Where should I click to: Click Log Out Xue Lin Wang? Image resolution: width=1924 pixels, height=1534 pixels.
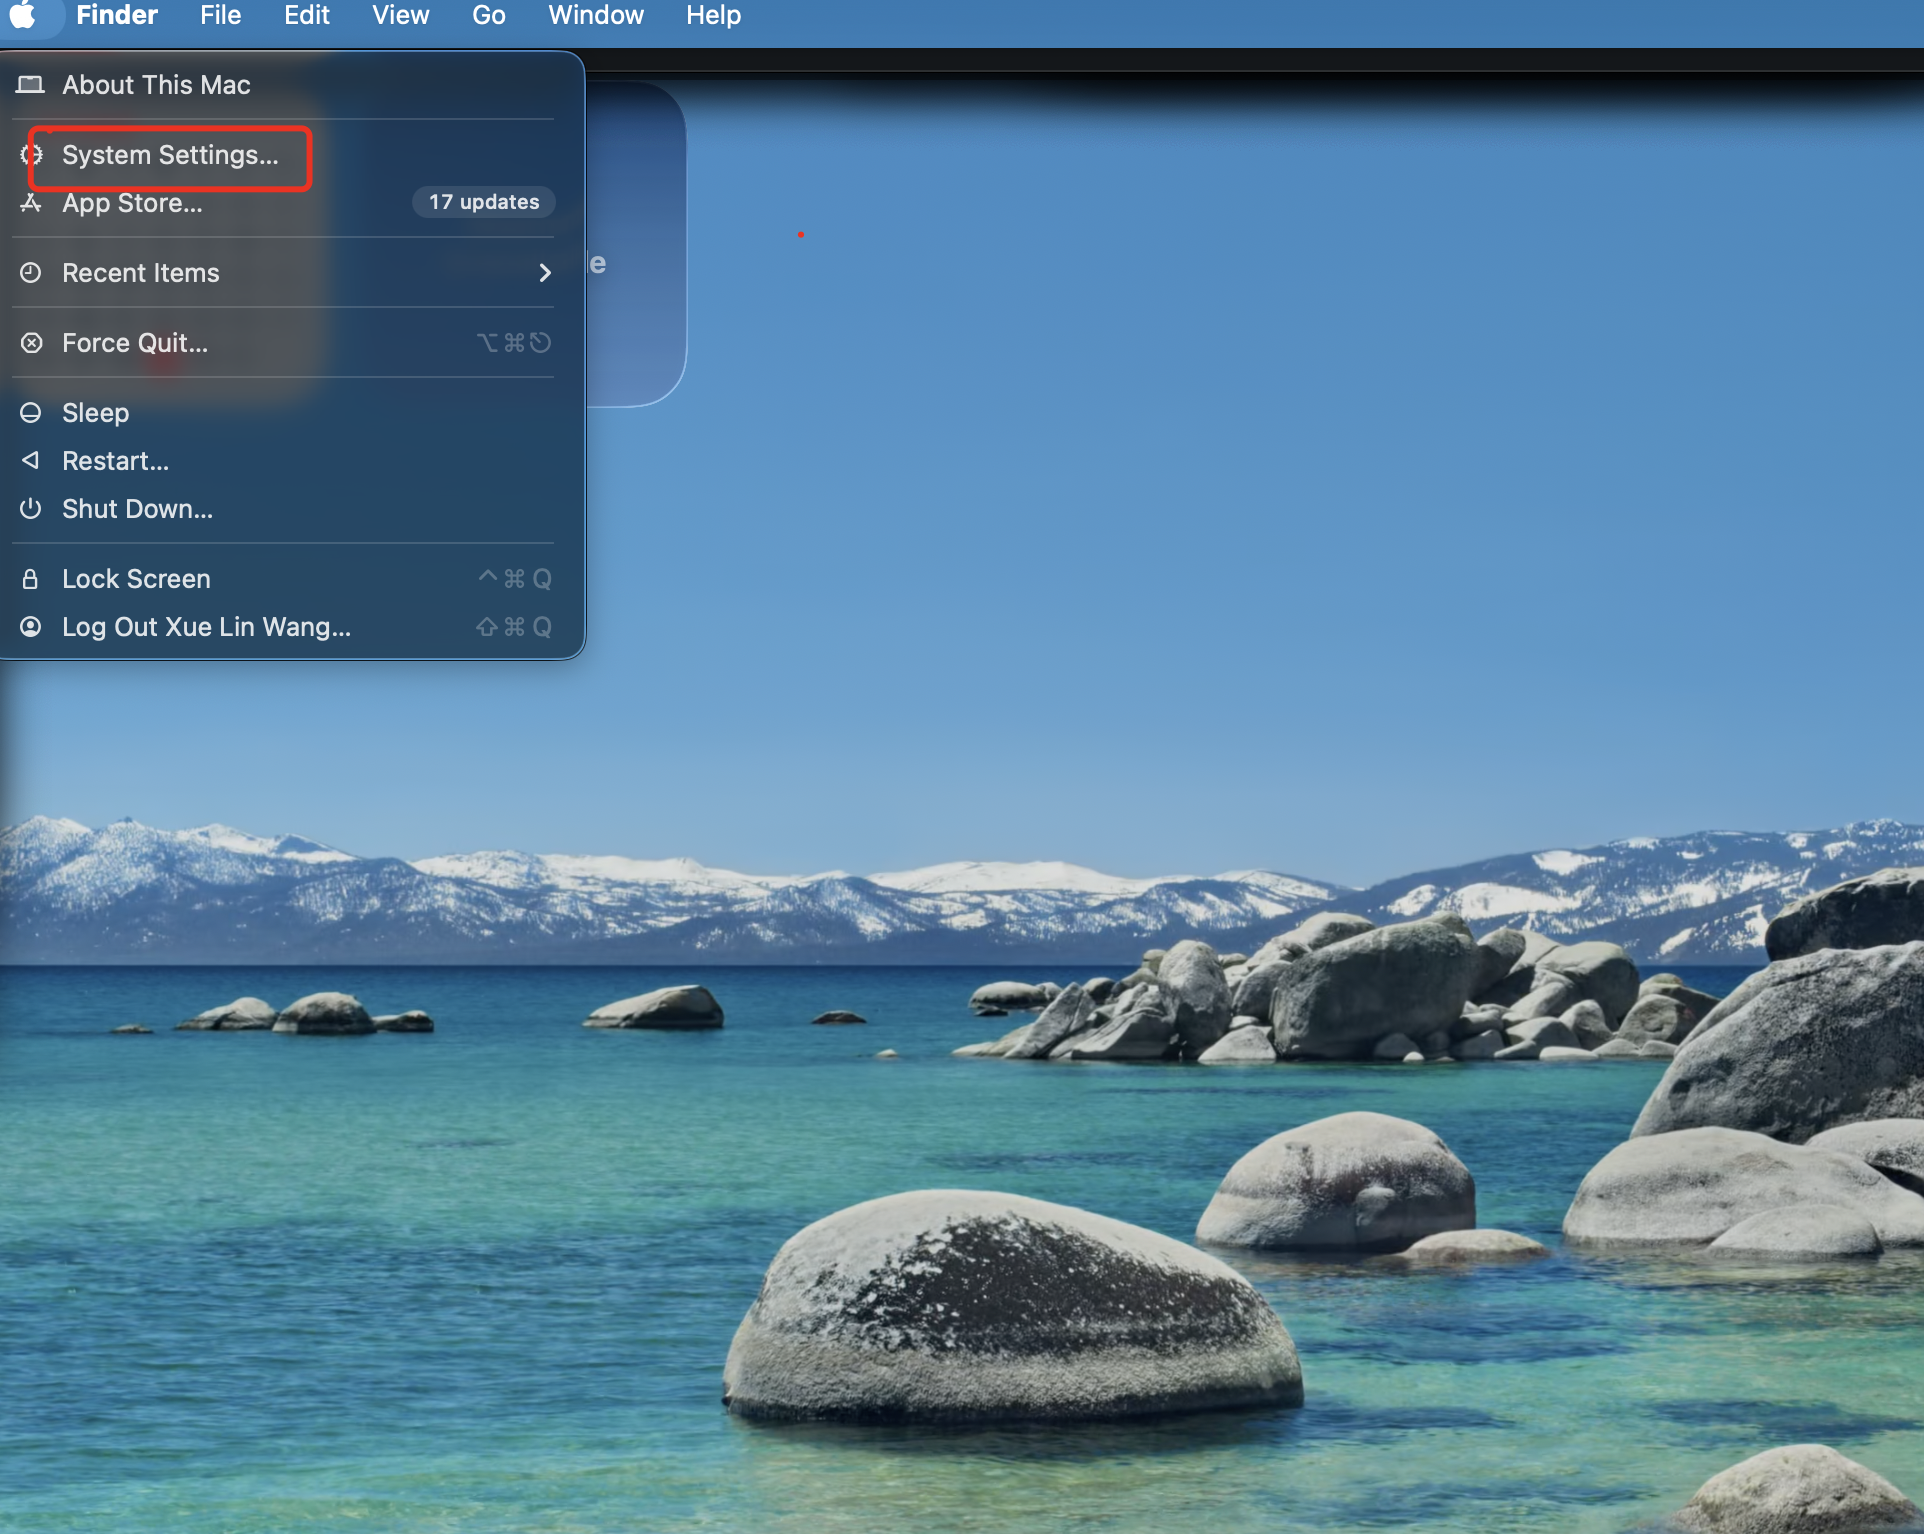(x=206, y=627)
